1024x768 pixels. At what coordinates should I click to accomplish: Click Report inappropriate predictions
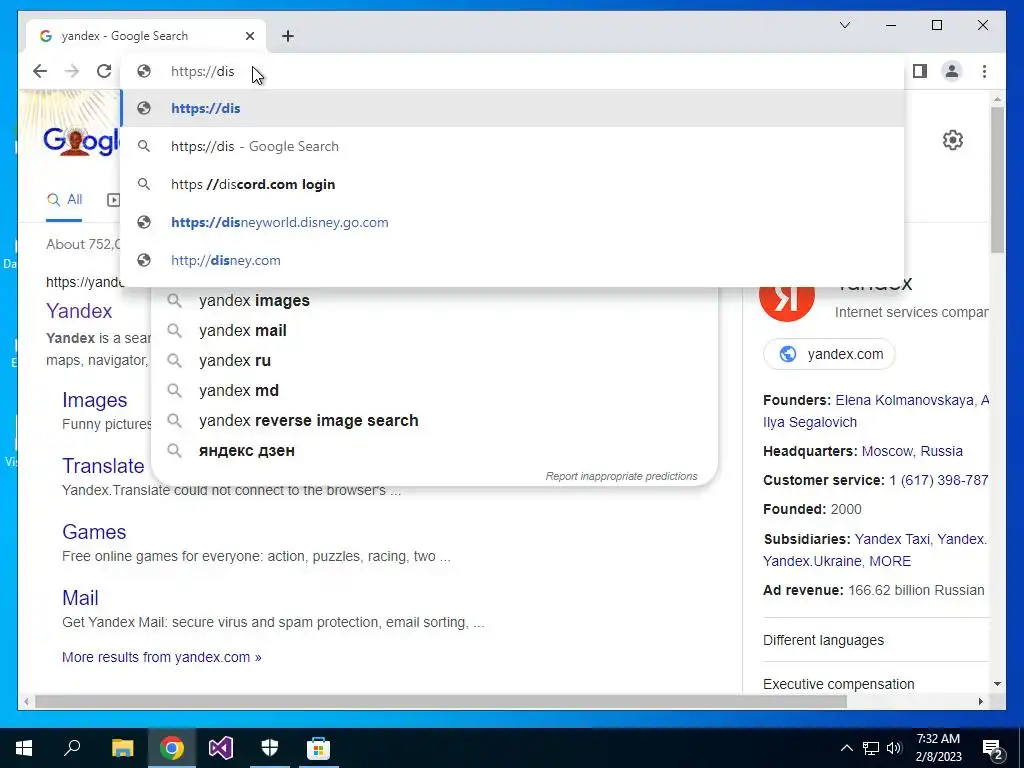tap(621, 476)
